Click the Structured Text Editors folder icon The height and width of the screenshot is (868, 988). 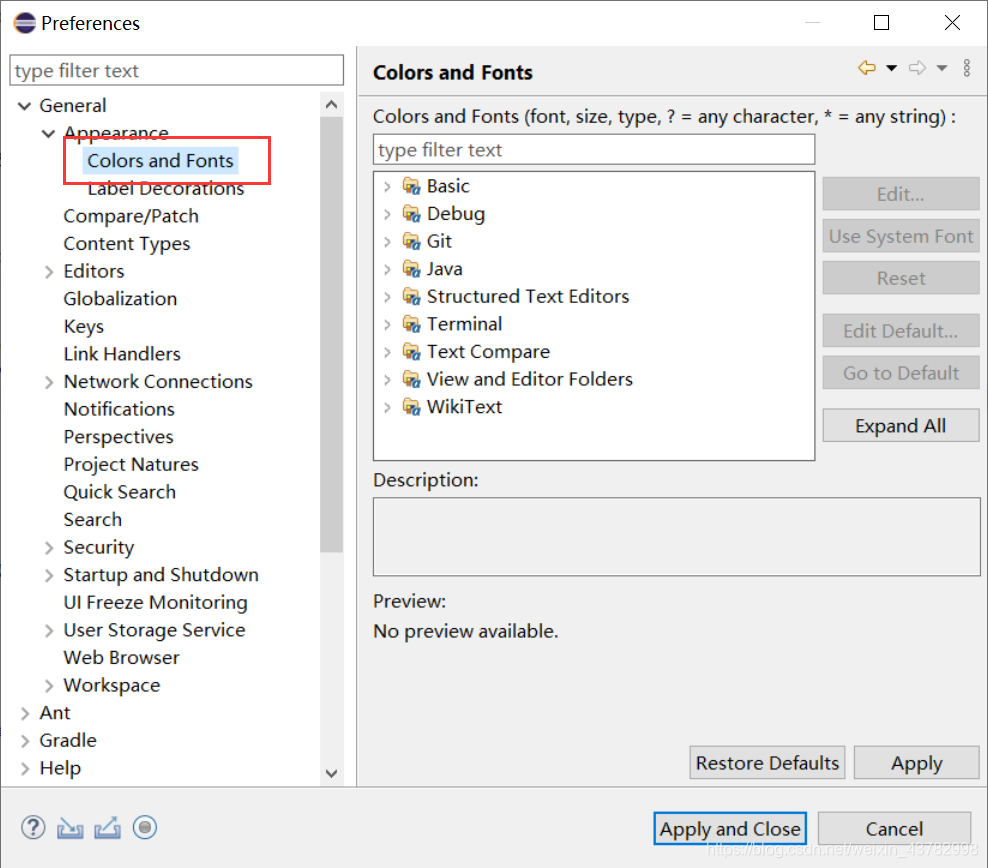tap(411, 296)
